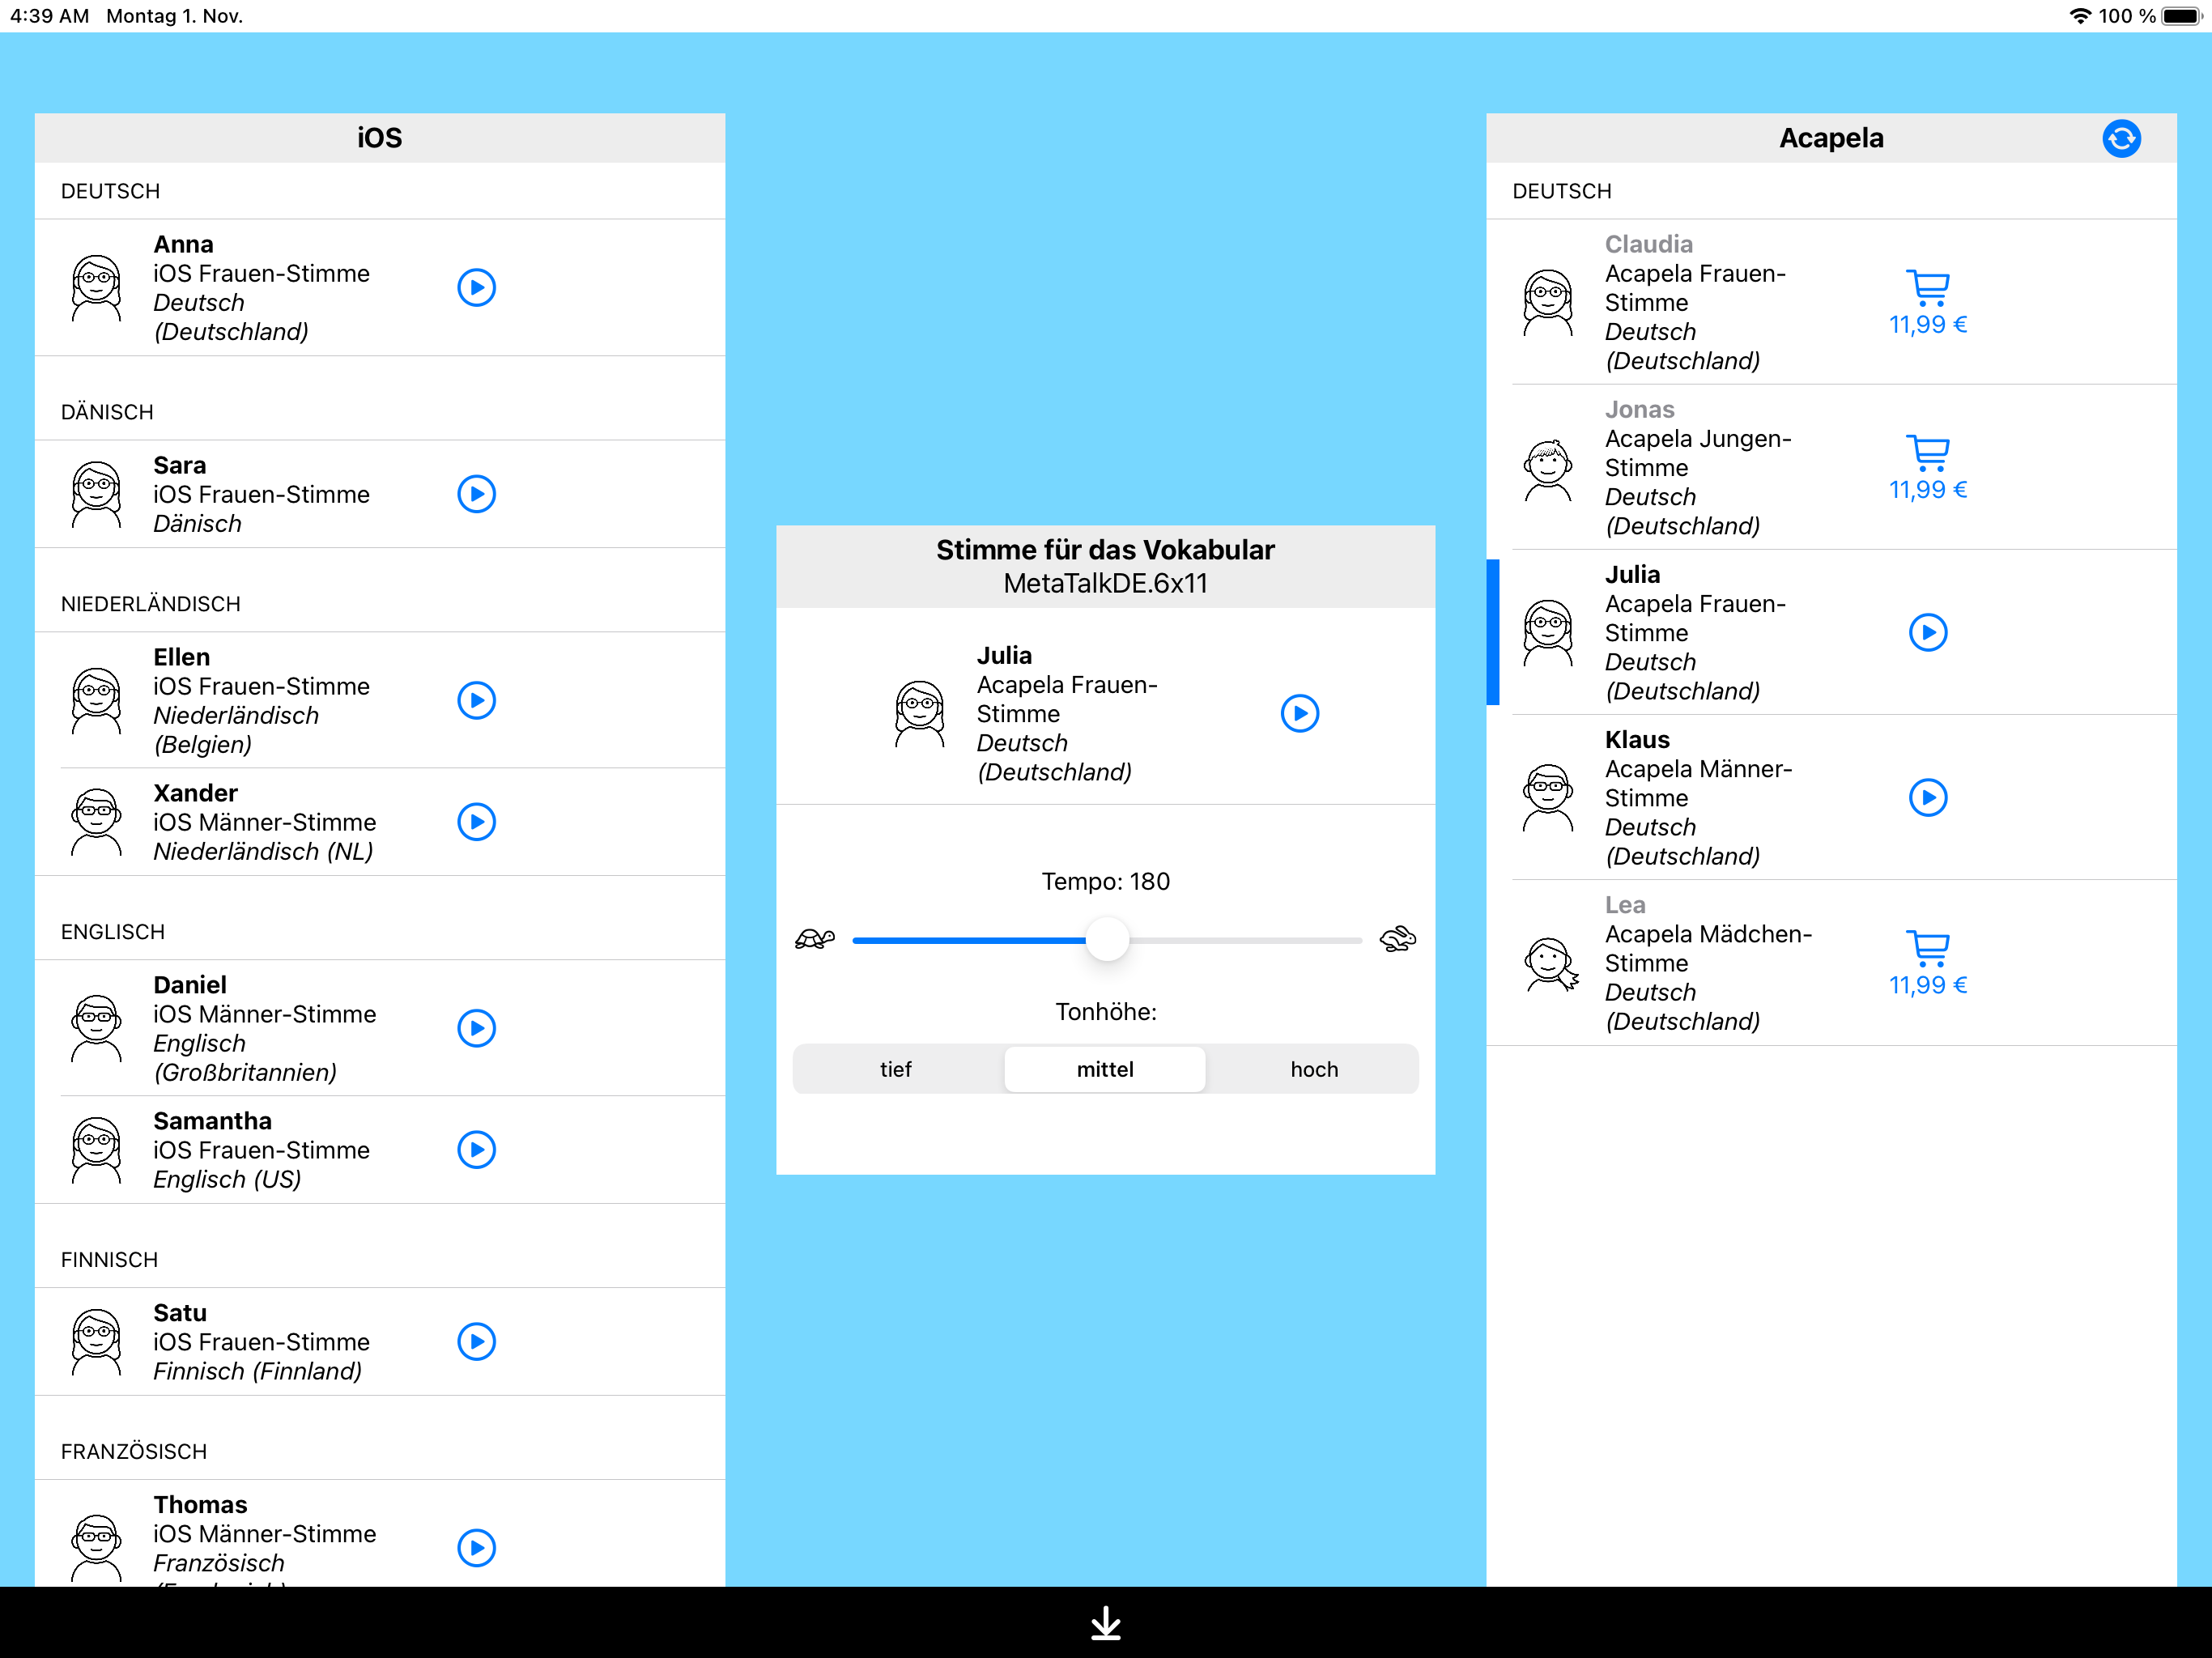Buy Jonas voice via cart icon
This screenshot has height=1658, width=2212.
tap(1928, 453)
